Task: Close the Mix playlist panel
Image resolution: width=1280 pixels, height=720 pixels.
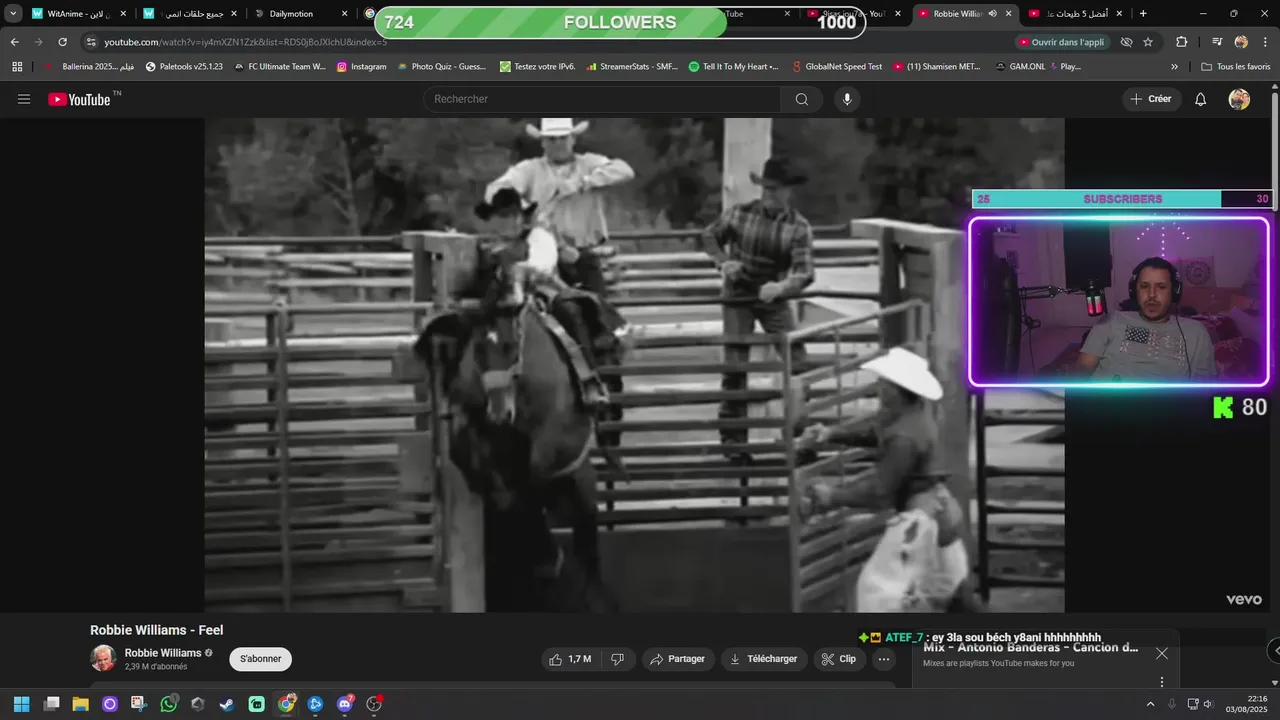Action: [x=1161, y=653]
